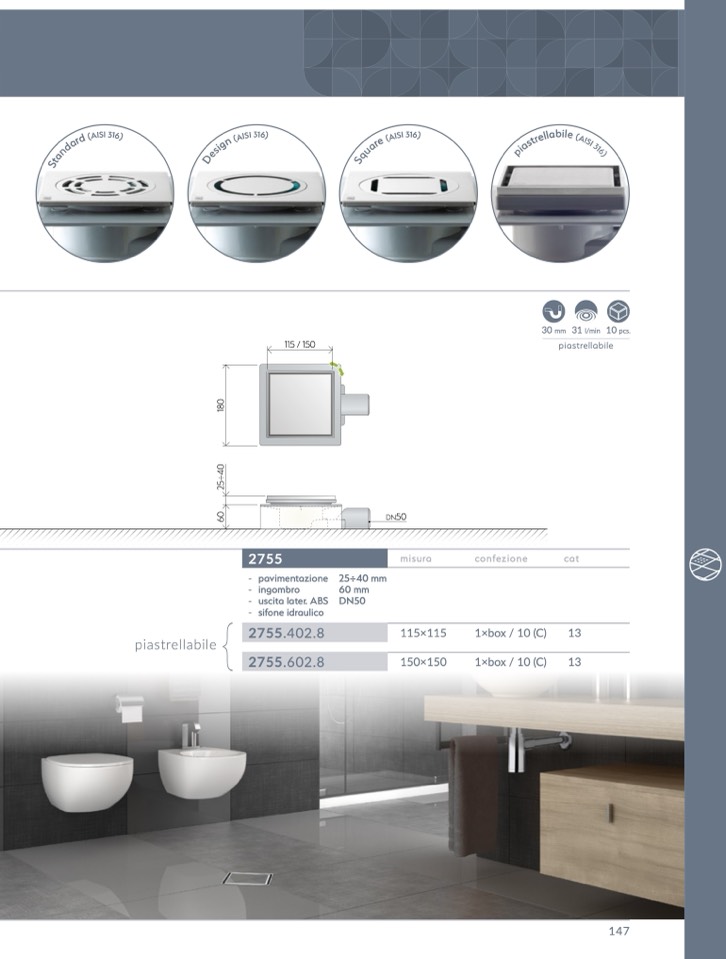Image resolution: width=726 pixels, height=959 pixels.
Task: Click the misura column header
Action: [x=415, y=559]
